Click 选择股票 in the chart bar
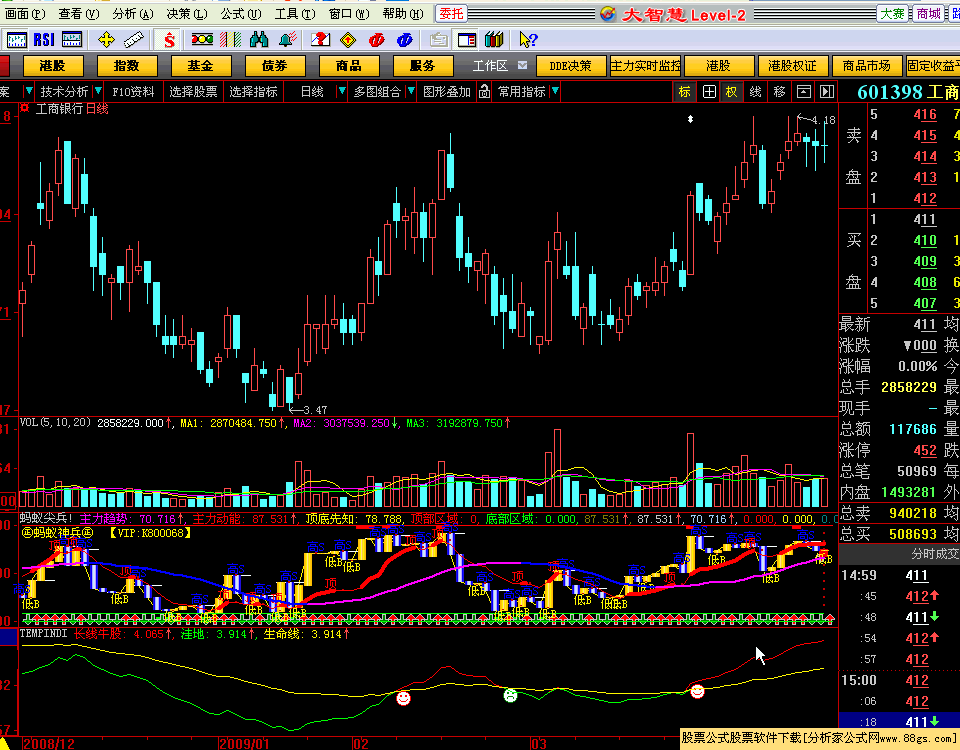 (193, 91)
